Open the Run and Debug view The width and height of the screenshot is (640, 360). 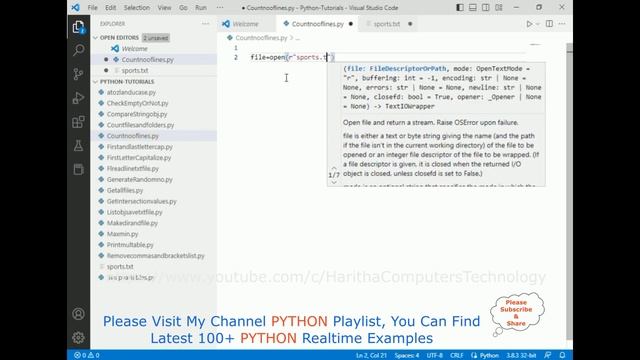click(x=78, y=98)
